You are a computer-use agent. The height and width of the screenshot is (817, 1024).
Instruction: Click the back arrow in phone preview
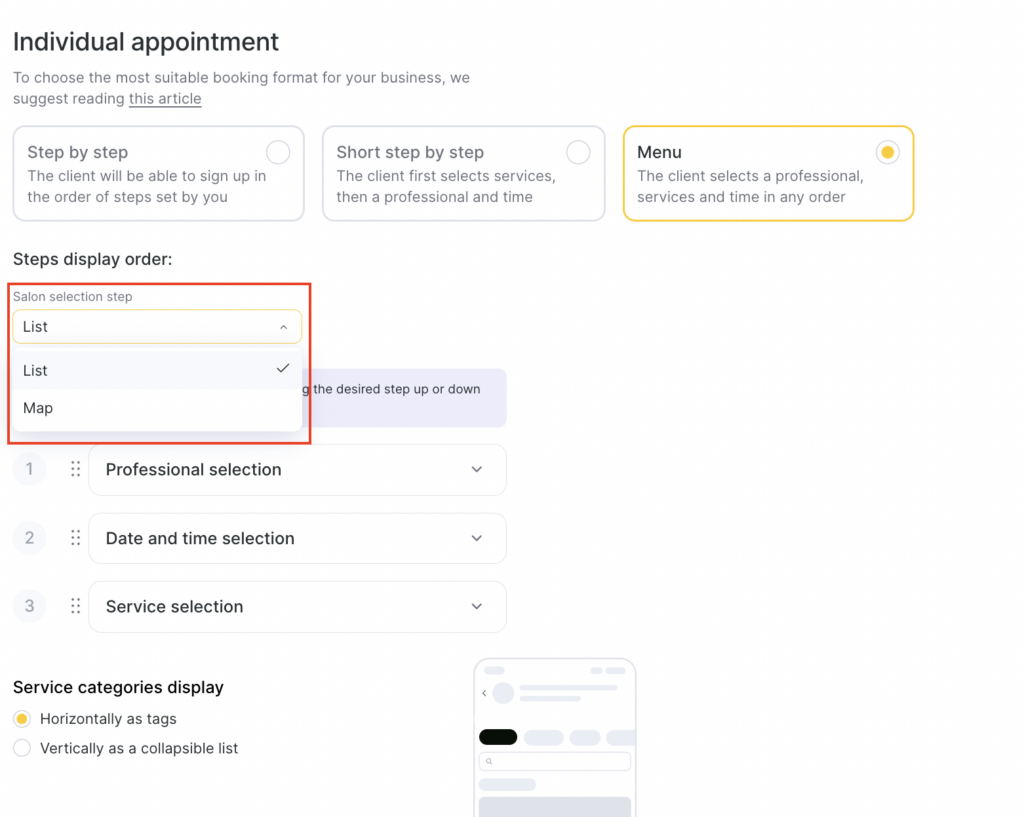point(484,693)
